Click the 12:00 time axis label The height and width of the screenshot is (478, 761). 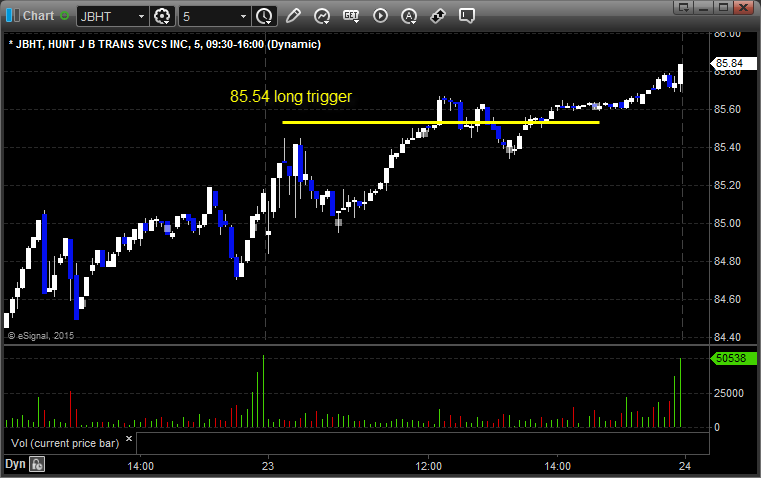[x=429, y=466]
